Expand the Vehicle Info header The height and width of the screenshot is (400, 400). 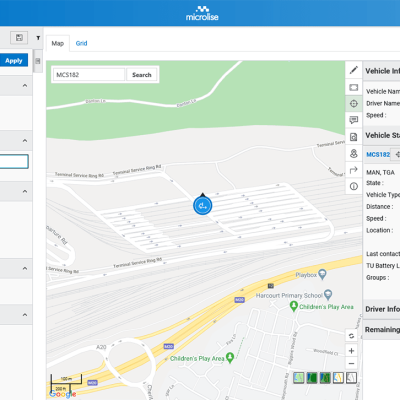click(x=382, y=71)
